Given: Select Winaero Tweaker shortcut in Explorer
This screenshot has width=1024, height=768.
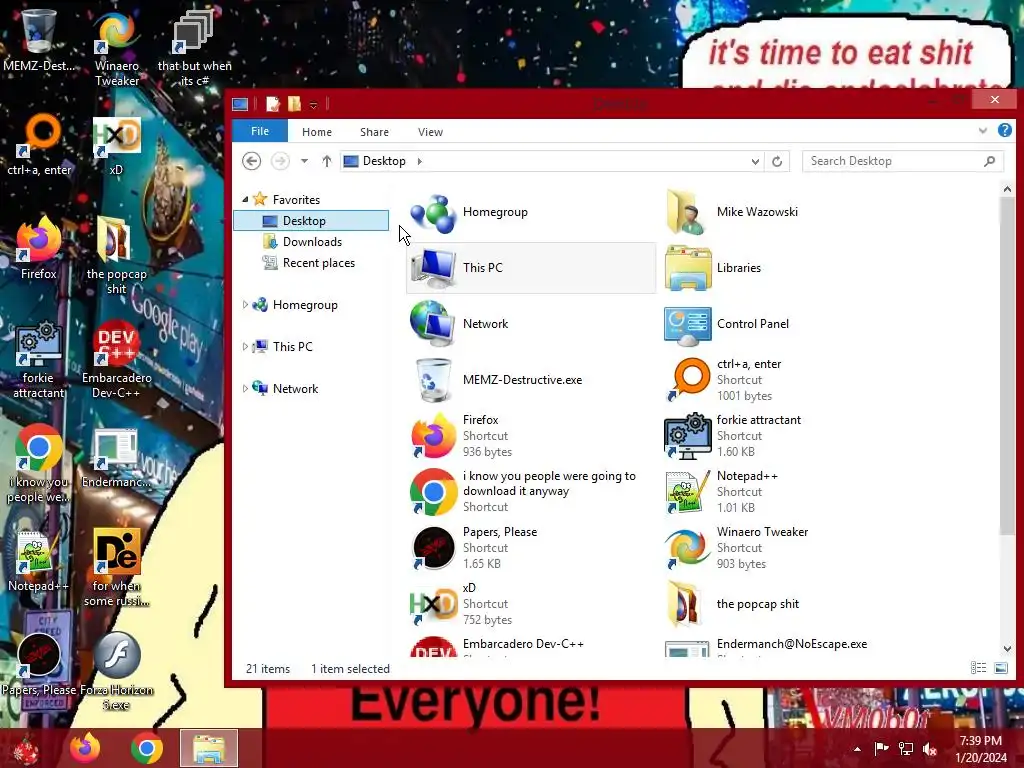Looking at the screenshot, I should [784, 548].
